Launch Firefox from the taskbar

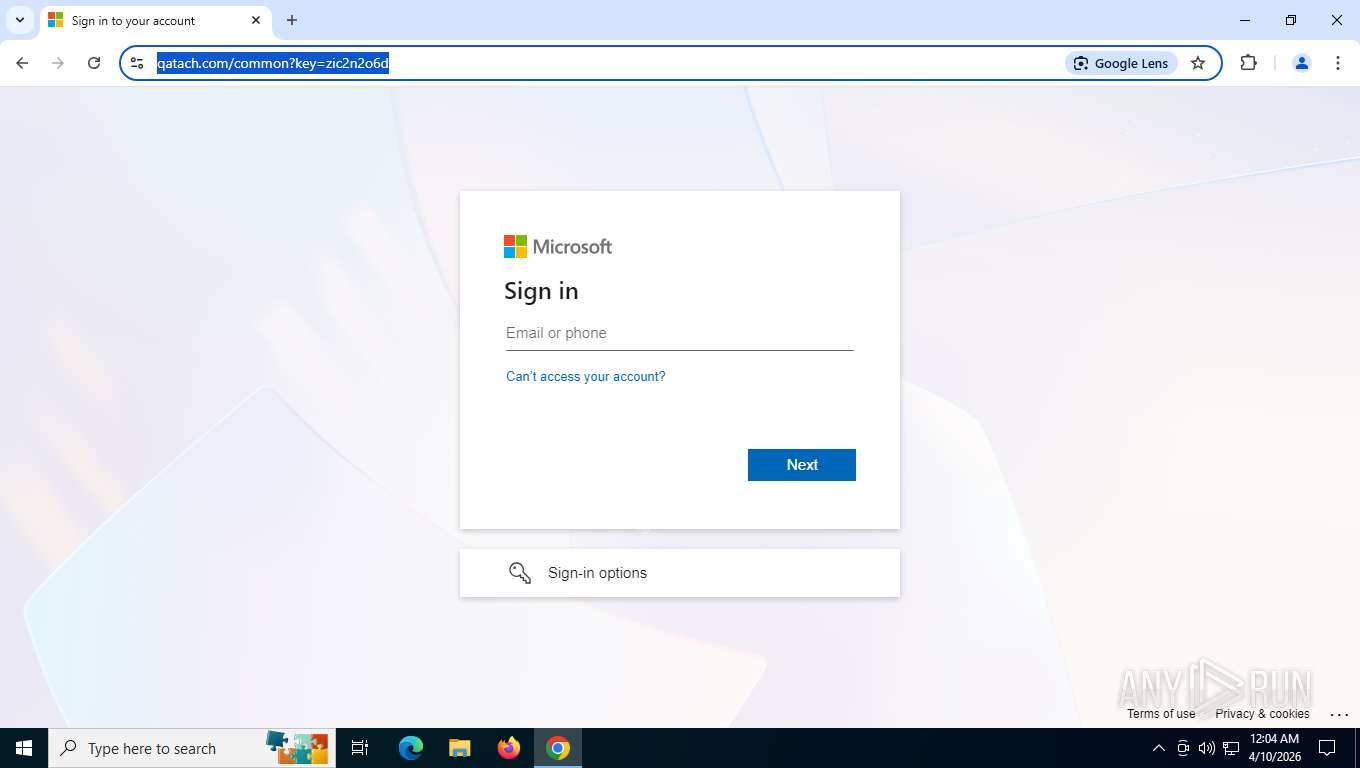click(509, 748)
